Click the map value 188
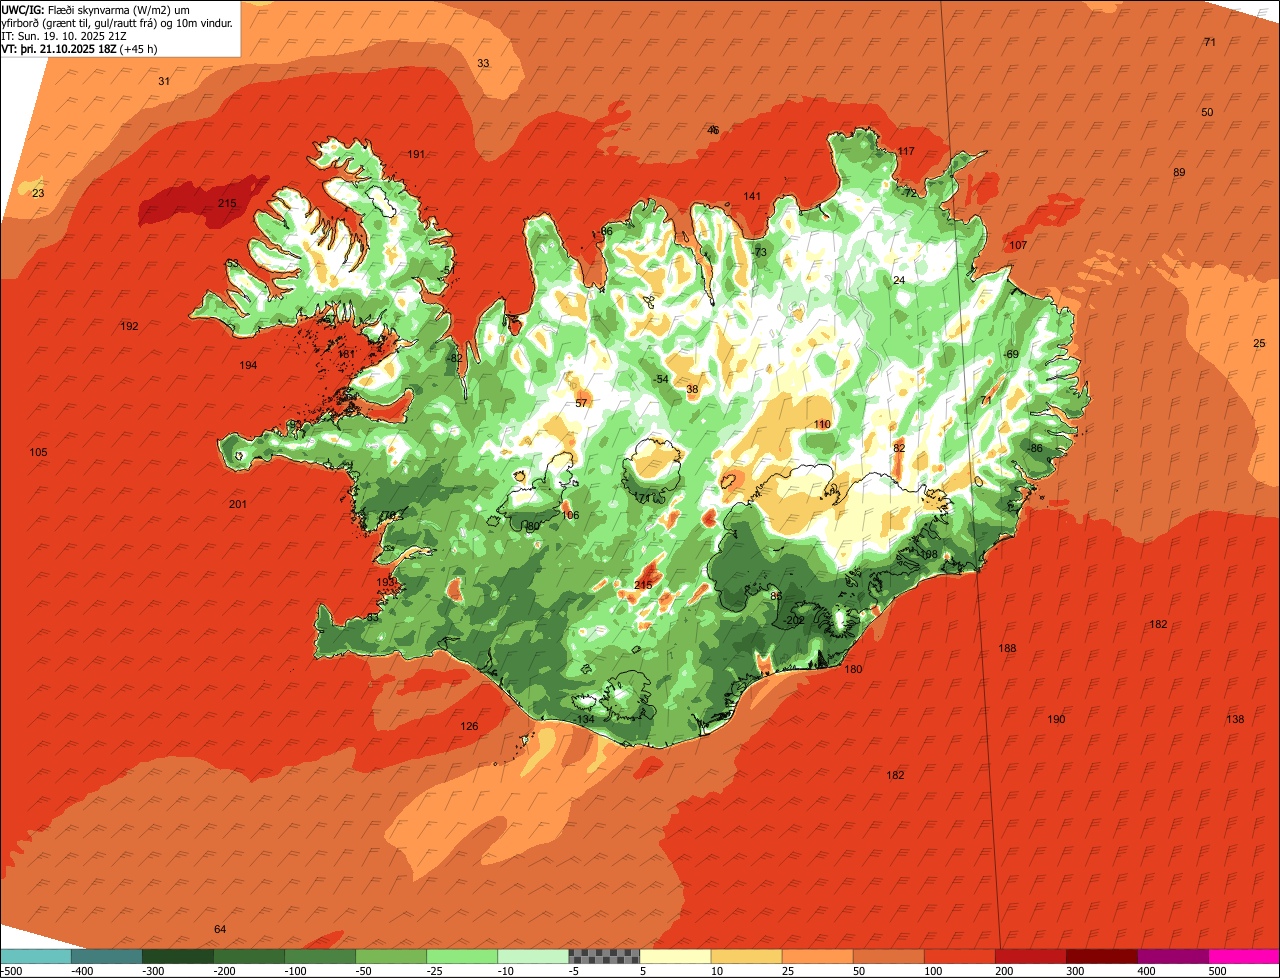Image resolution: width=1280 pixels, height=978 pixels. coord(1007,648)
